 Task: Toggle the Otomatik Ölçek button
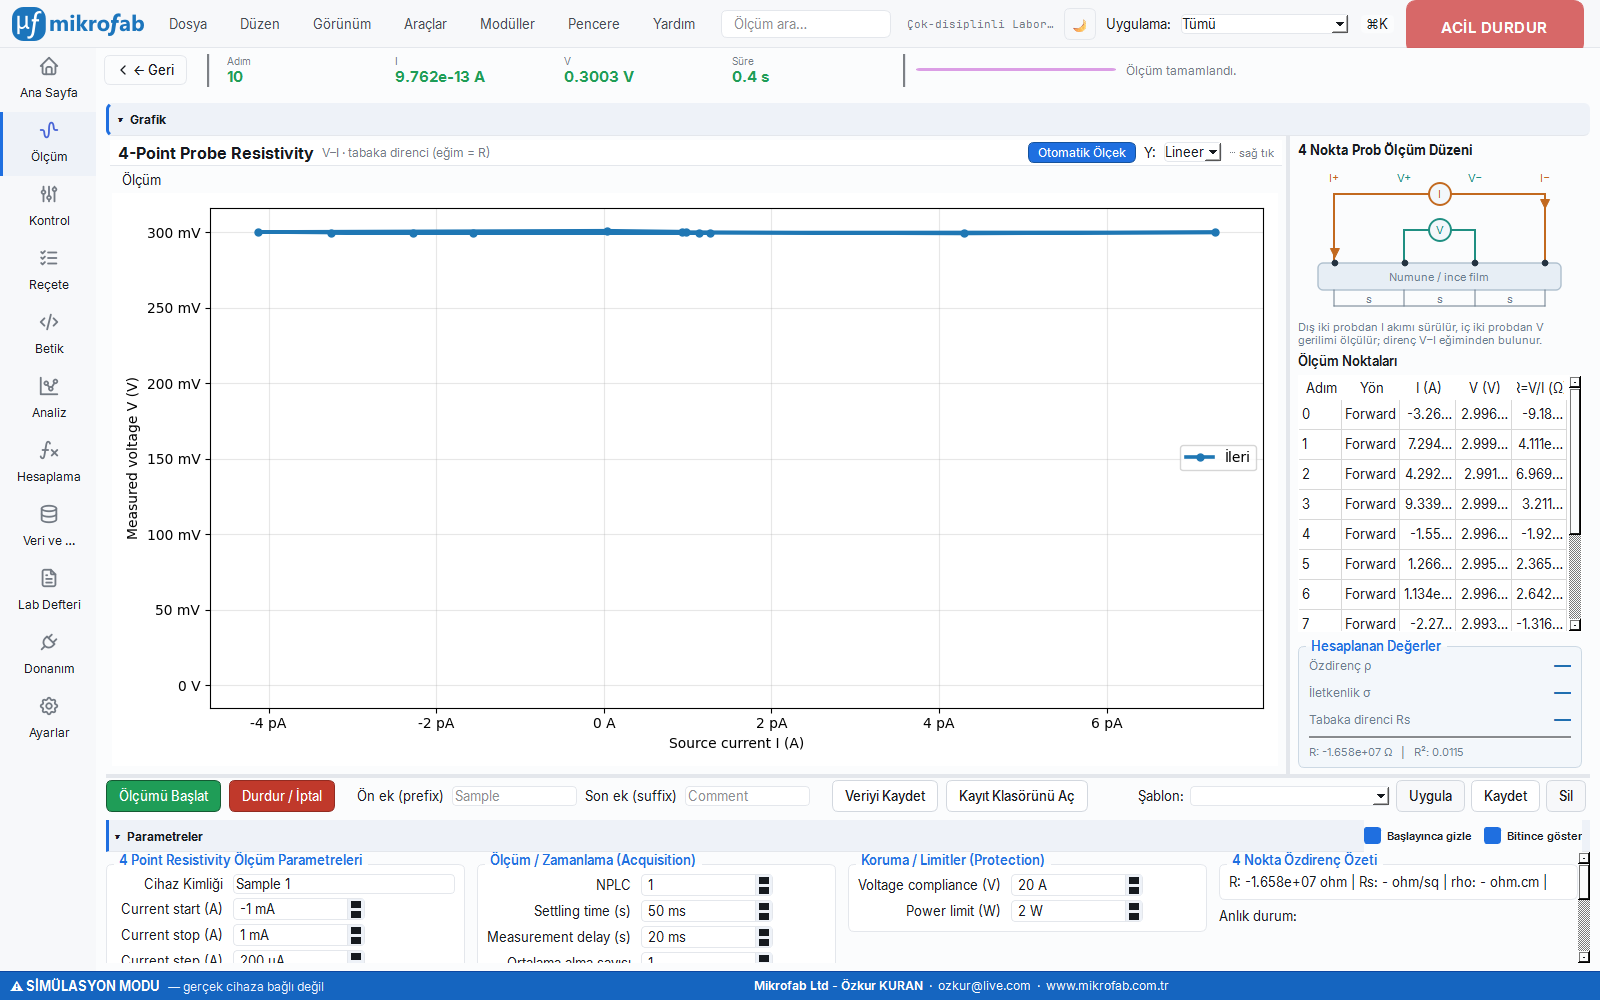[1081, 153]
